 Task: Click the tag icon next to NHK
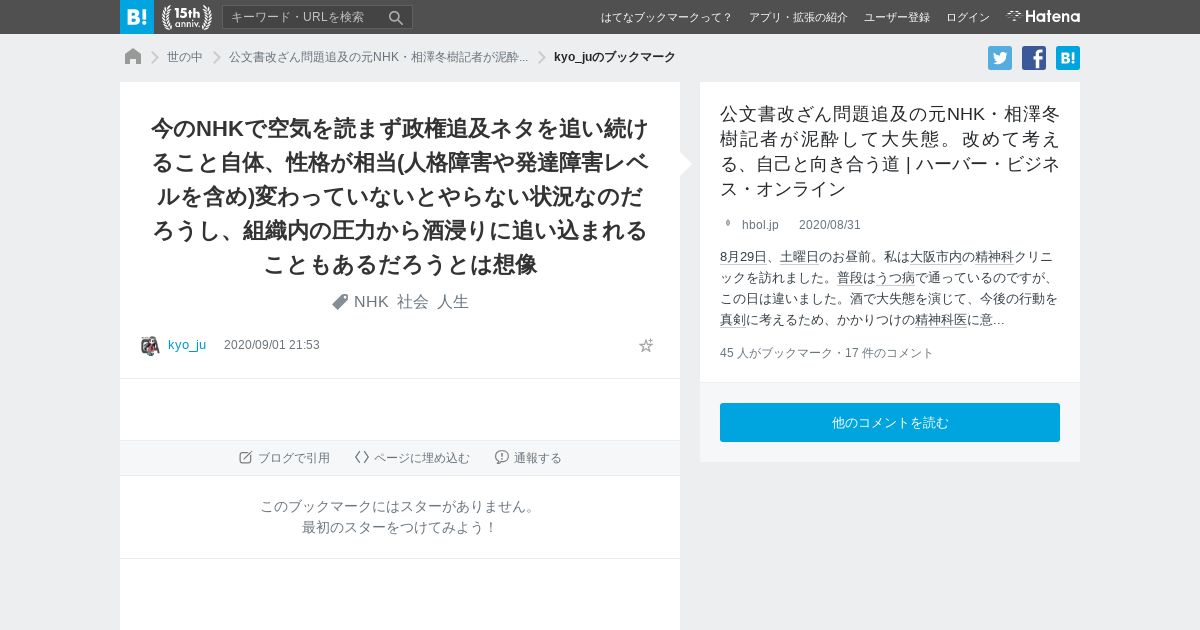coord(340,301)
